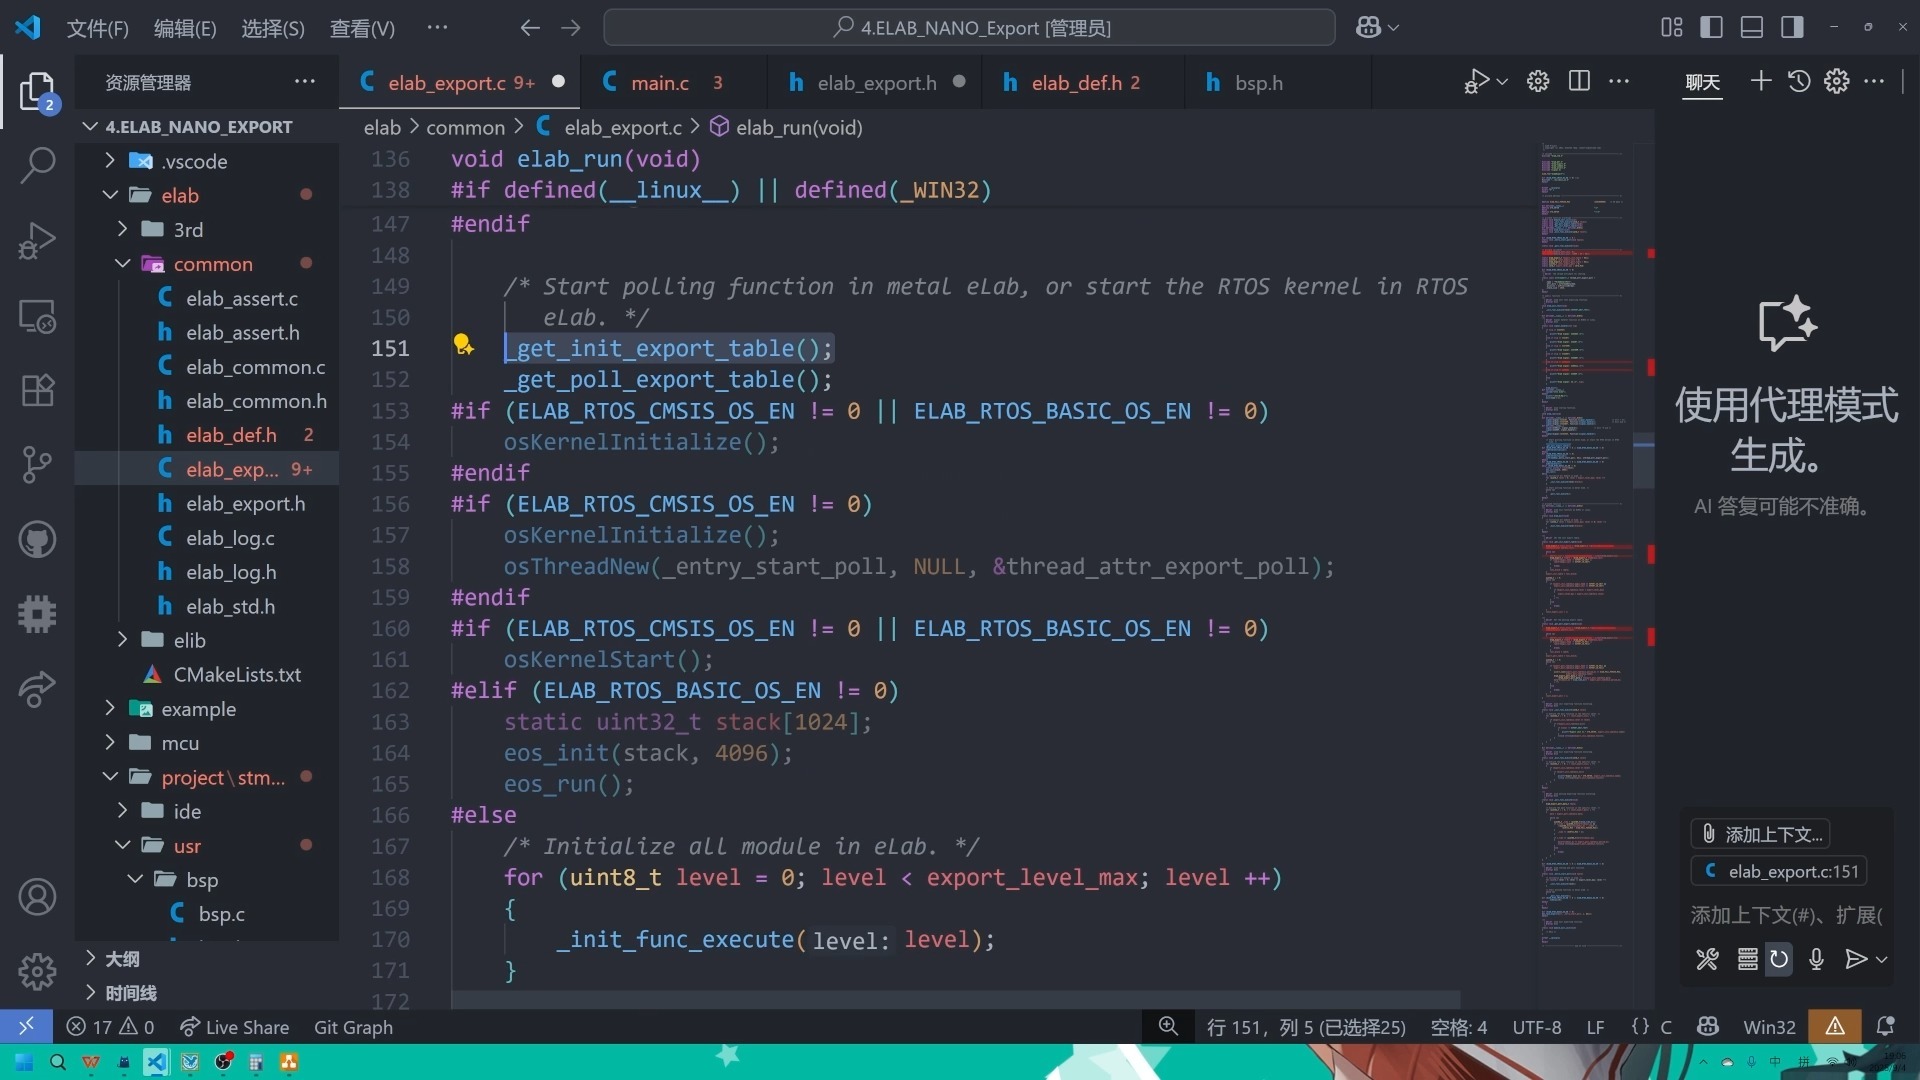Screen dimensions: 1920x1080
Task: Toggle primary side bar visibility
Action: (1711, 28)
